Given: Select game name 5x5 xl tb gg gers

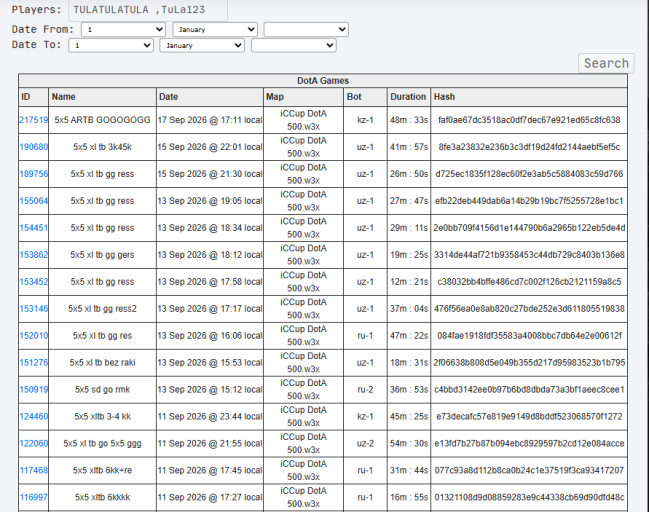Looking at the screenshot, I should [102, 255].
